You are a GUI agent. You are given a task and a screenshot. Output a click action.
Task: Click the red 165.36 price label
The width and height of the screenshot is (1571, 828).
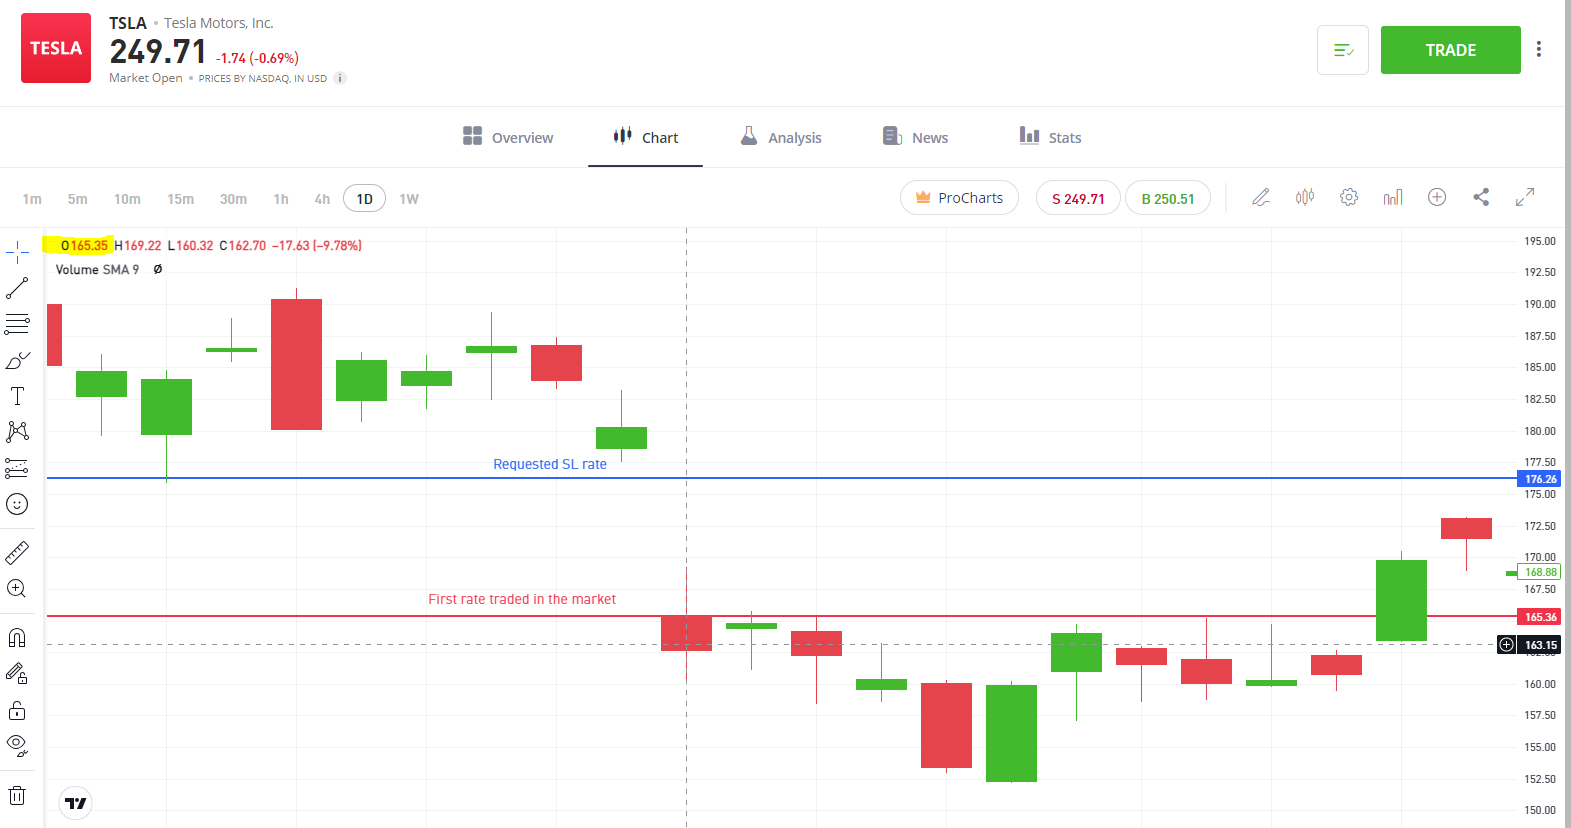tap(1541, 617)
